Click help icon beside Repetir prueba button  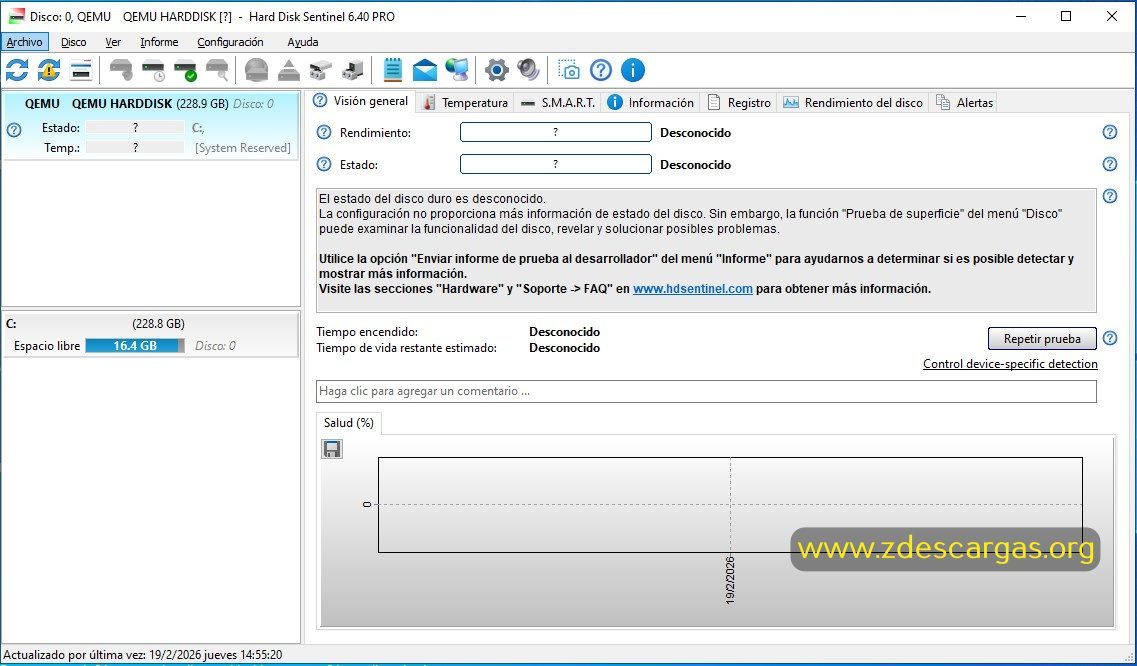(1110, 338)
